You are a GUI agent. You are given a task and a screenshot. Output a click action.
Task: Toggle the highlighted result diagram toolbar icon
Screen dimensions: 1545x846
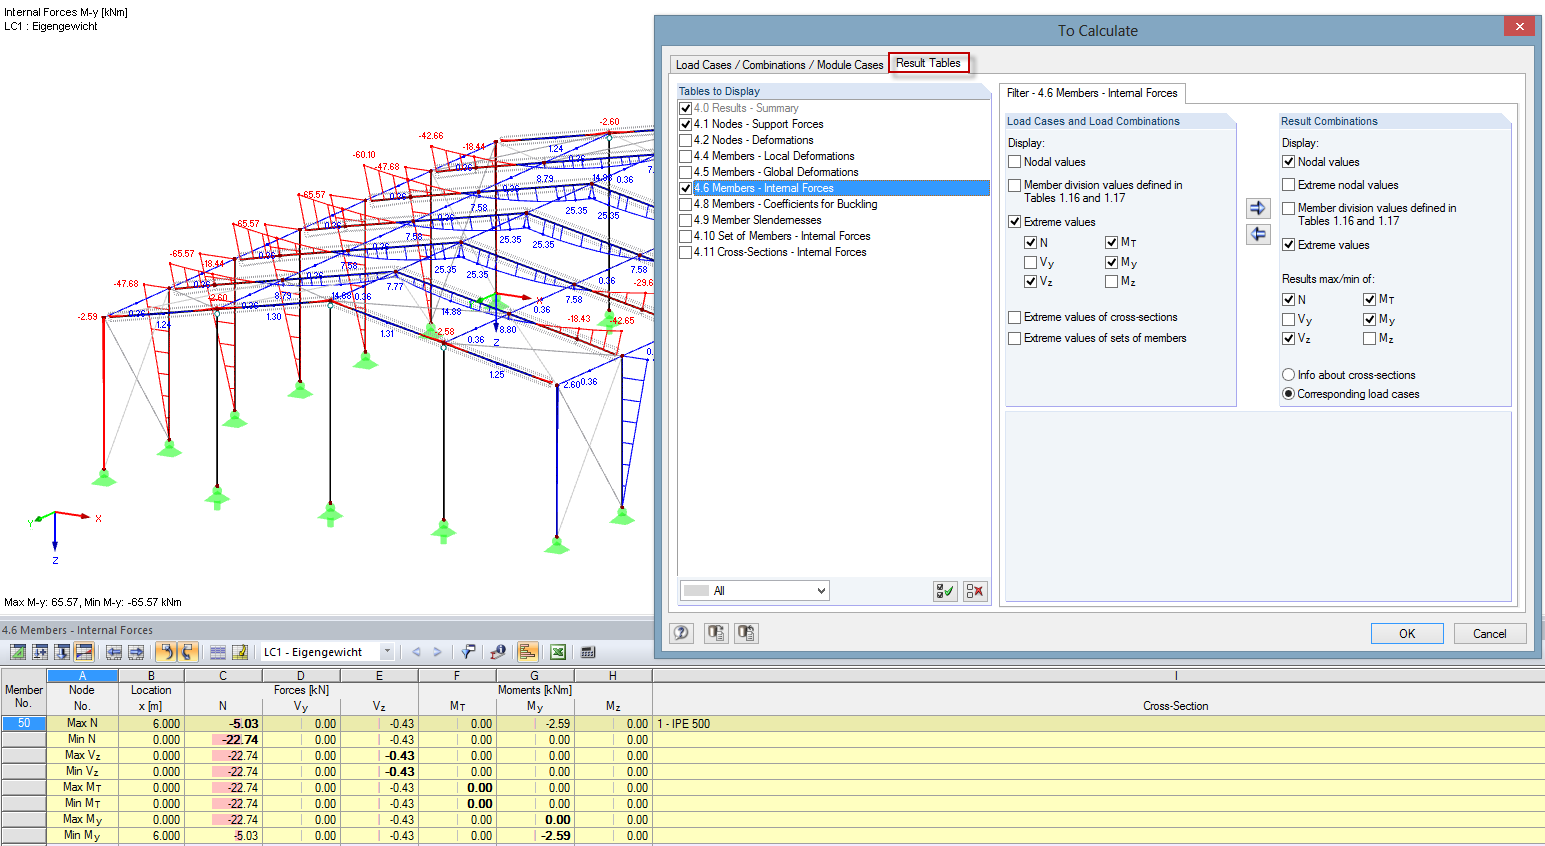coord(84,652)
